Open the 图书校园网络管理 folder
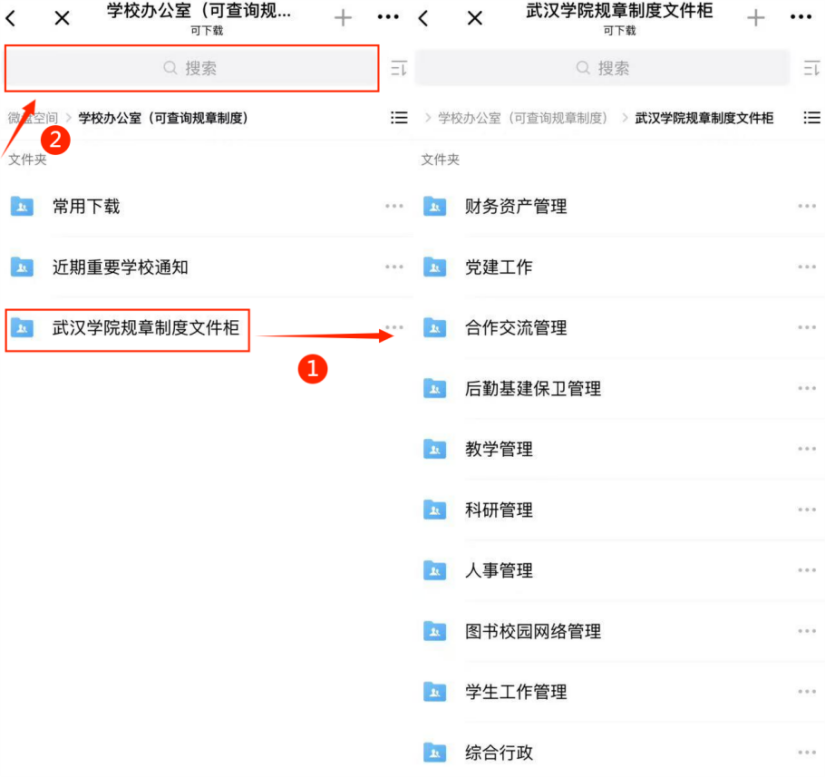 click(532, 631)
